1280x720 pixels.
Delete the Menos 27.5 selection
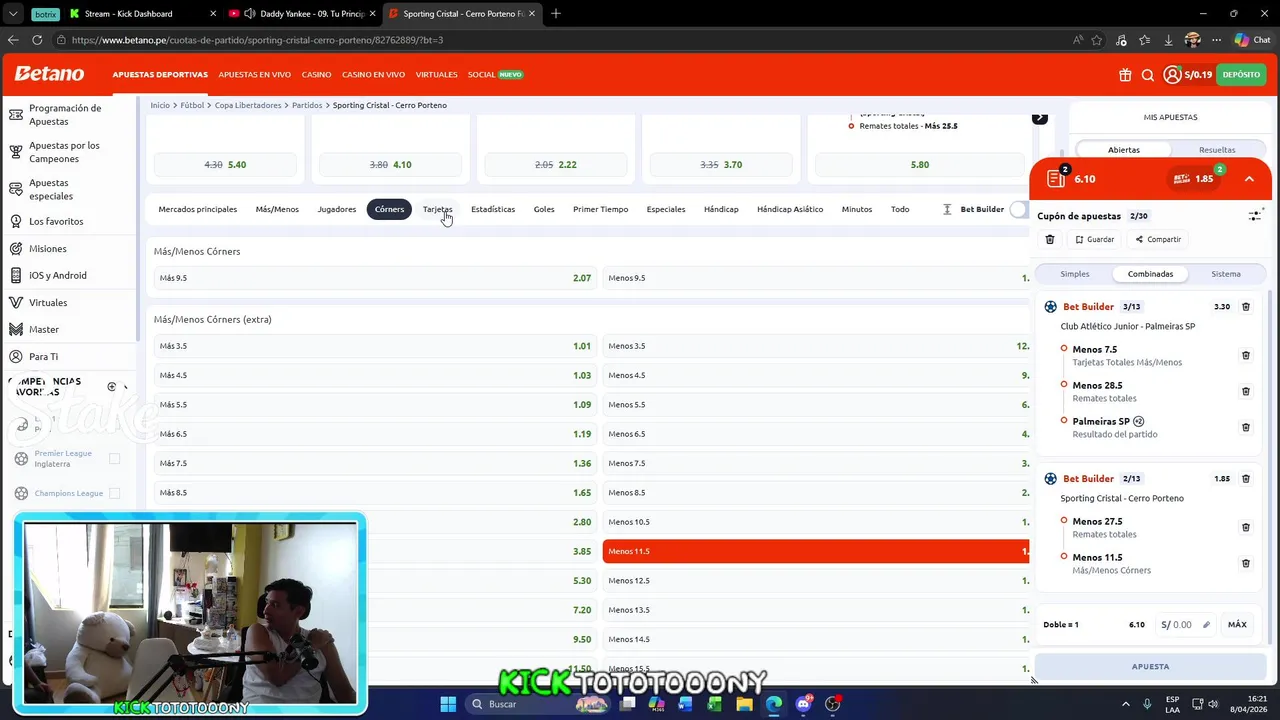click(1246, 527)
